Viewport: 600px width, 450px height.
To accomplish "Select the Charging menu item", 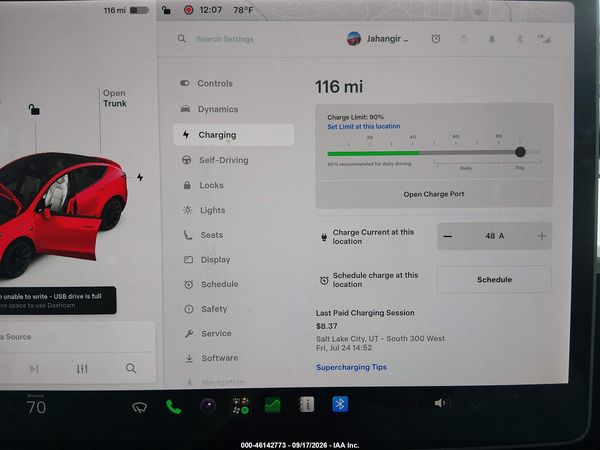I will tap(234, 135).
